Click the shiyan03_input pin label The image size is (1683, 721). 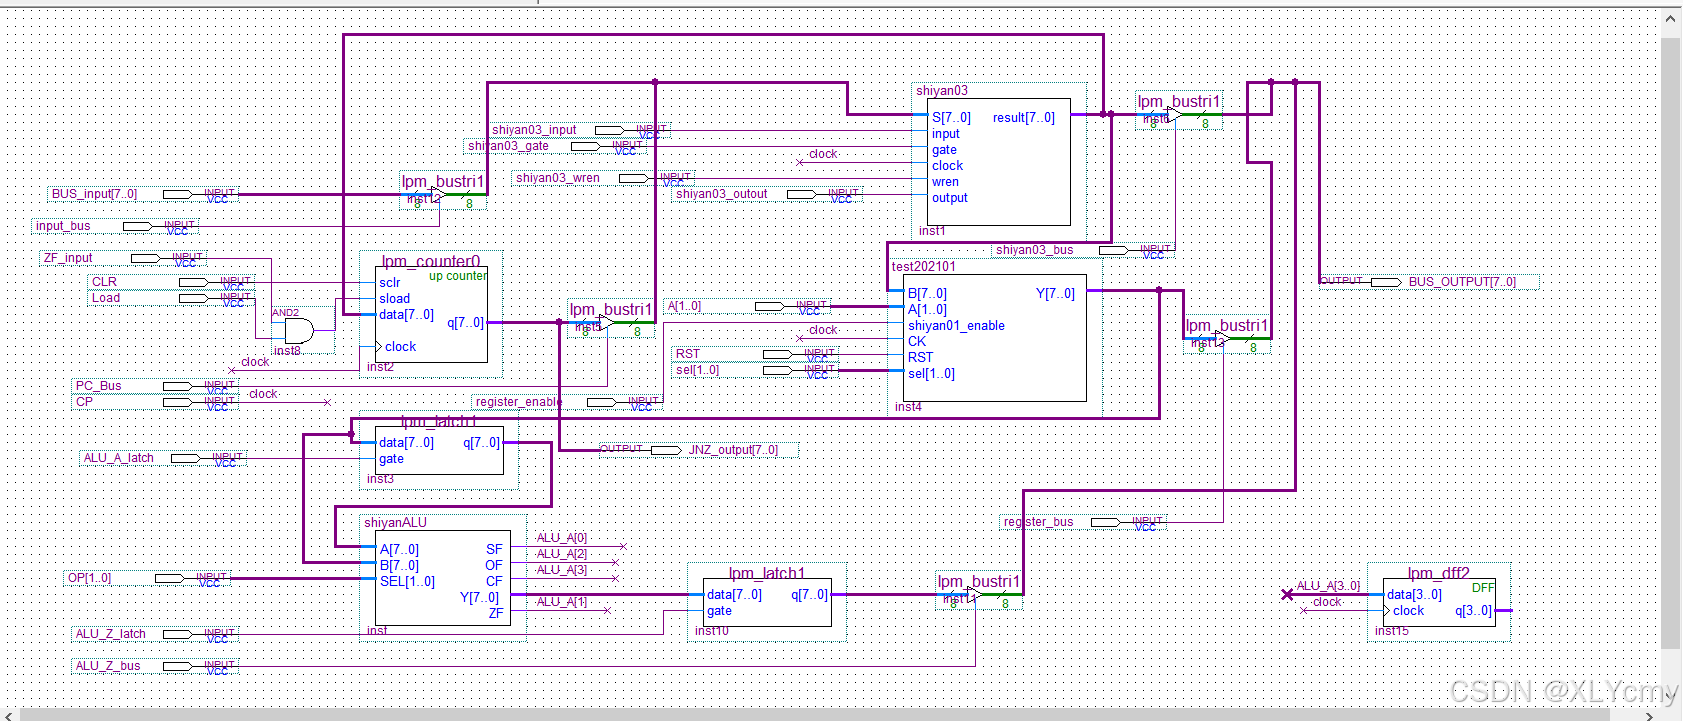click(x=534, y=130)
